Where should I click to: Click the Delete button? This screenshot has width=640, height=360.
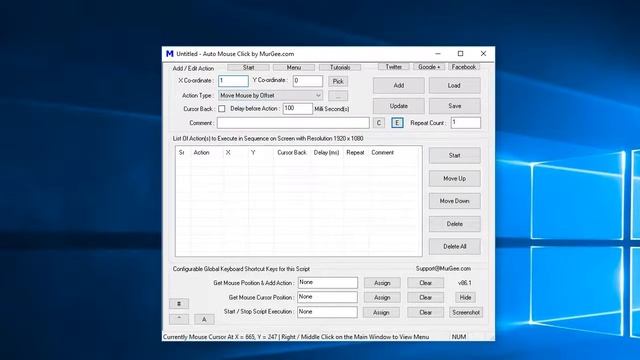click(454, 224)
